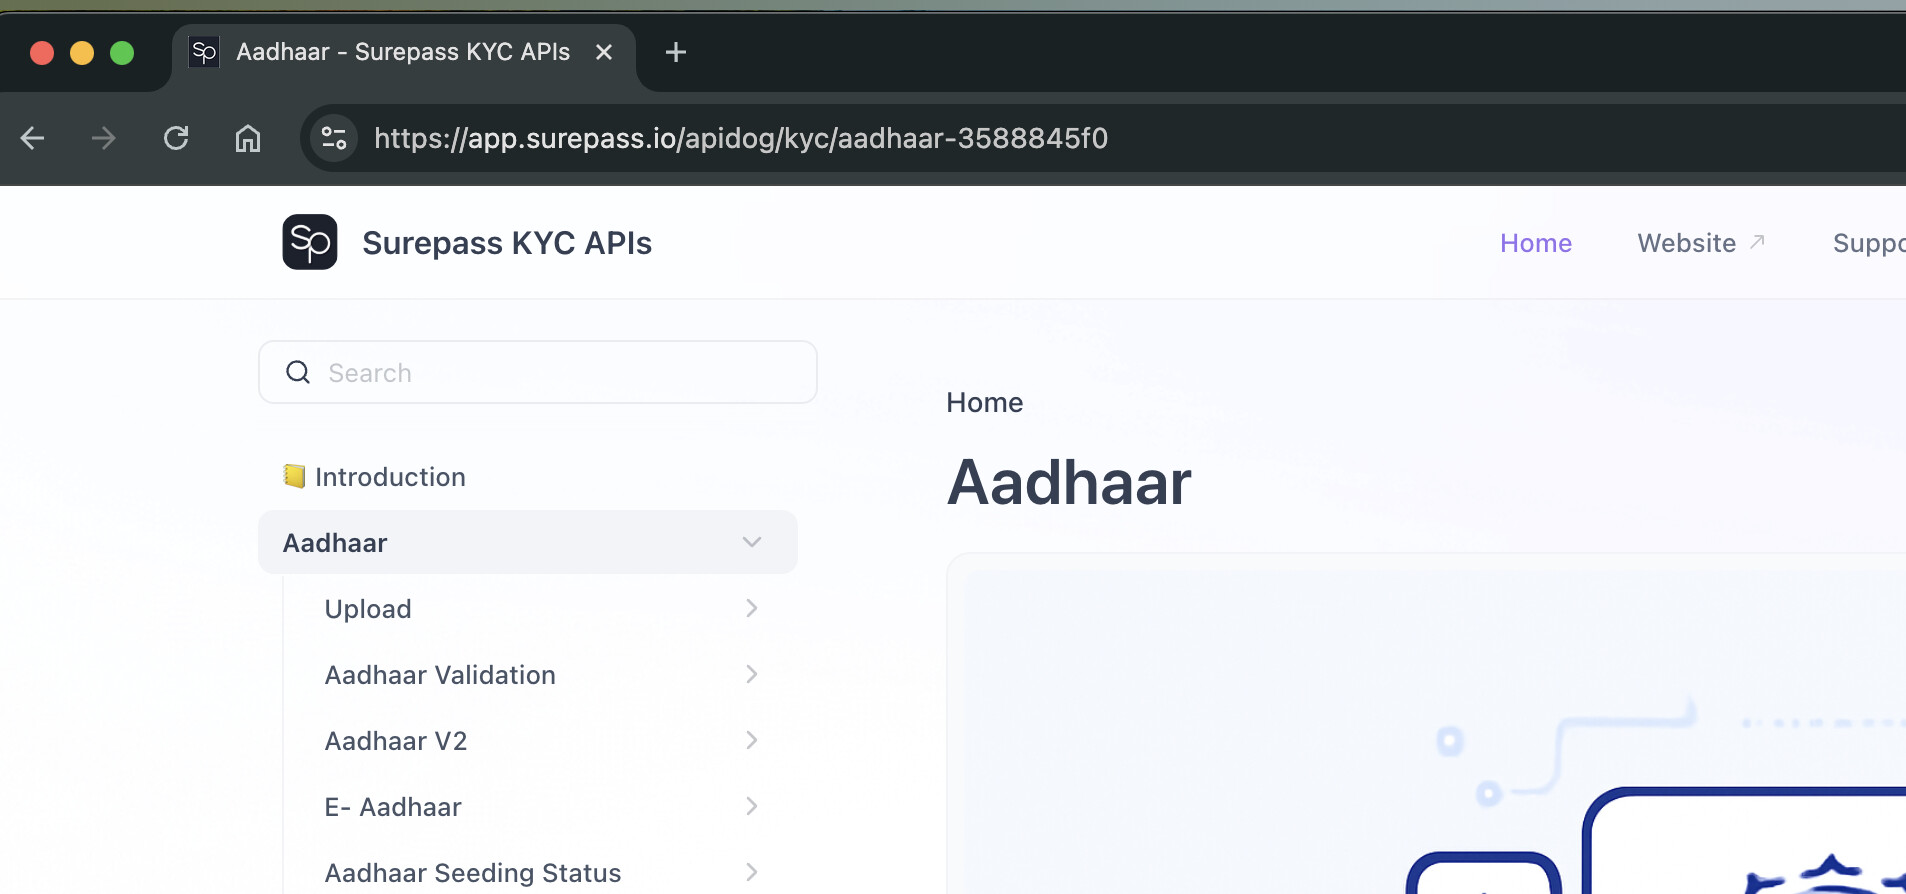Expand the E- Aadhaar submenu arrow

point(752,806)
